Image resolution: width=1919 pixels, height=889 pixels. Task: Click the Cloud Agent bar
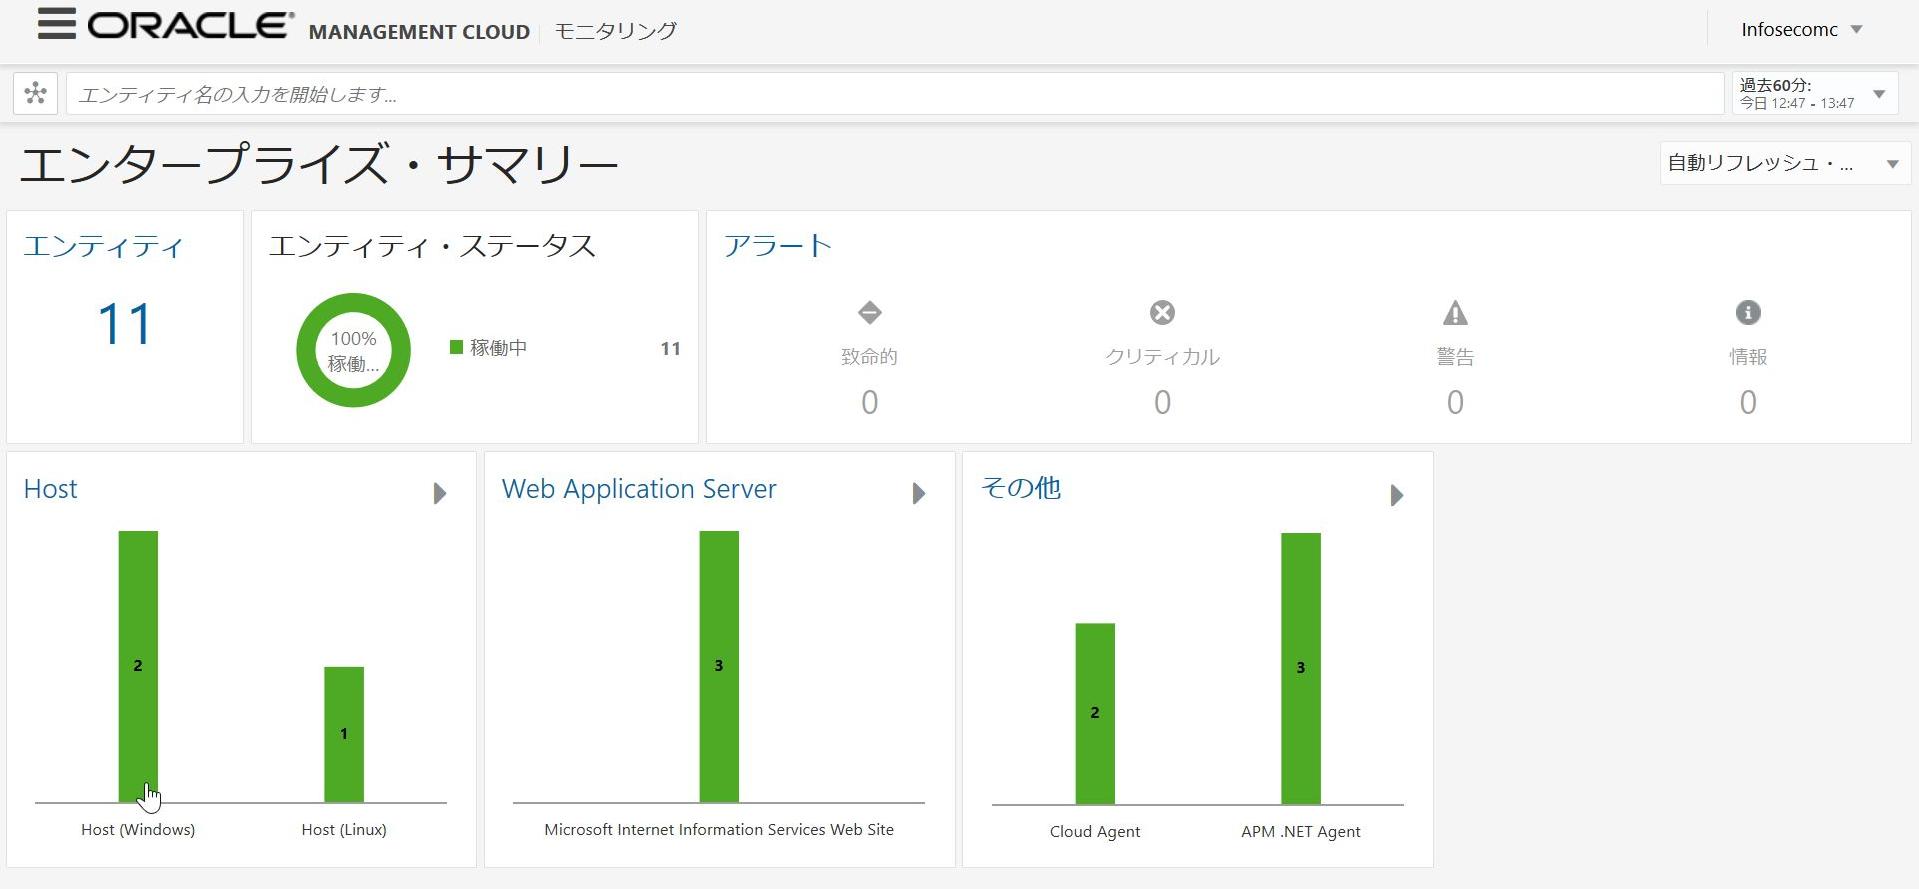tap(1095, 713)
